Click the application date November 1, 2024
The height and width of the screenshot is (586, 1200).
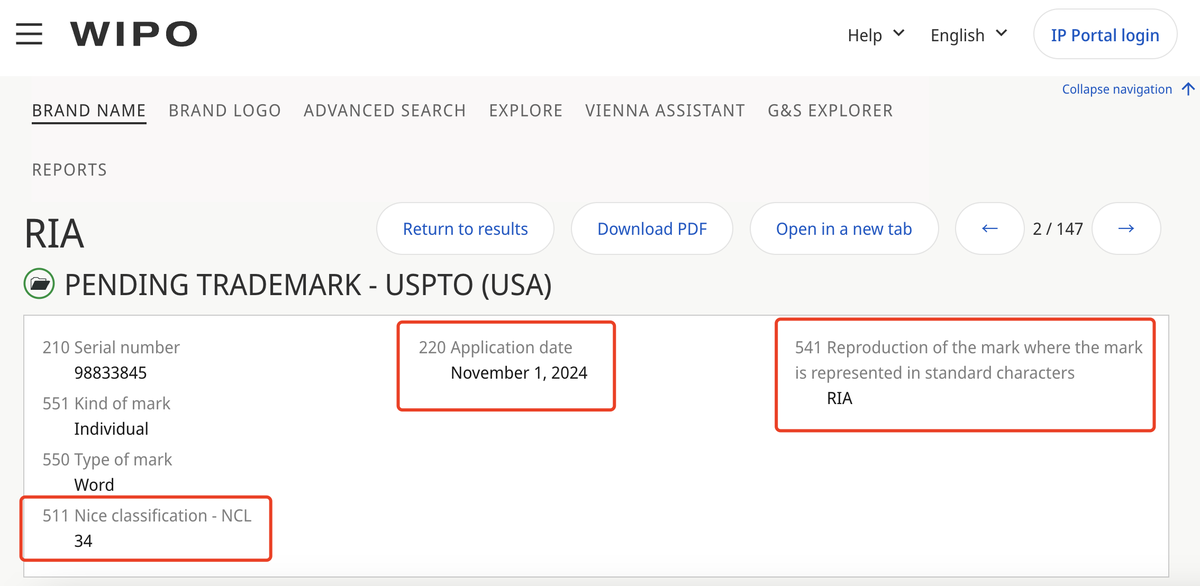519,373
